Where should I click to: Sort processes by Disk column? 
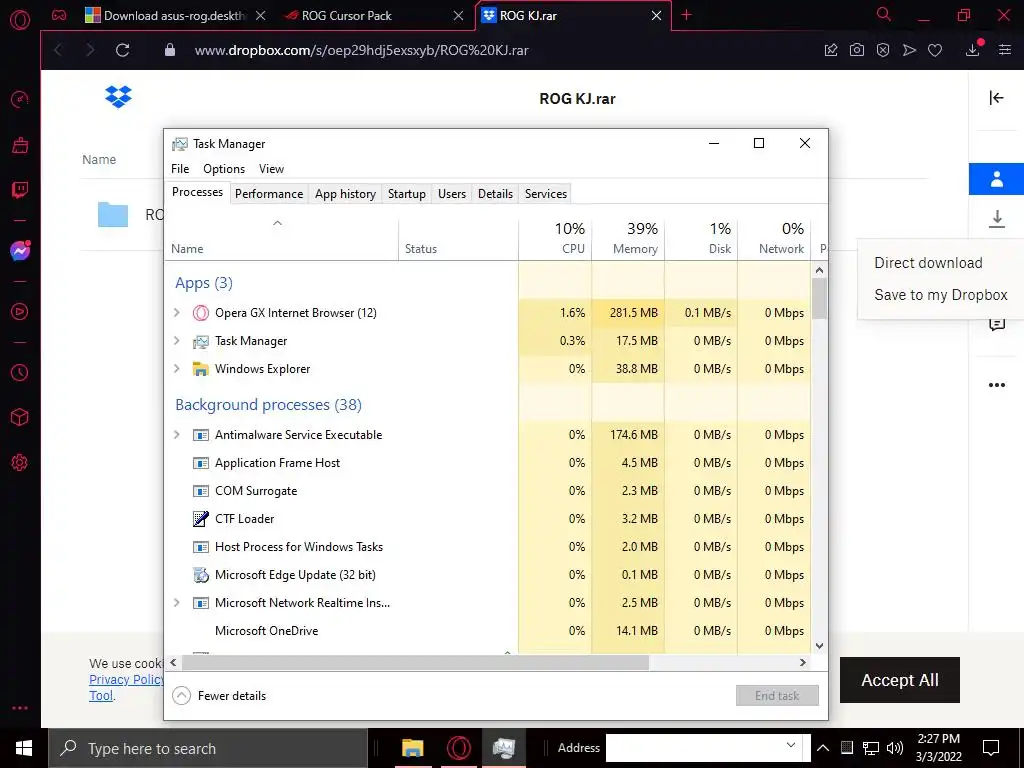tap(701, 238)
